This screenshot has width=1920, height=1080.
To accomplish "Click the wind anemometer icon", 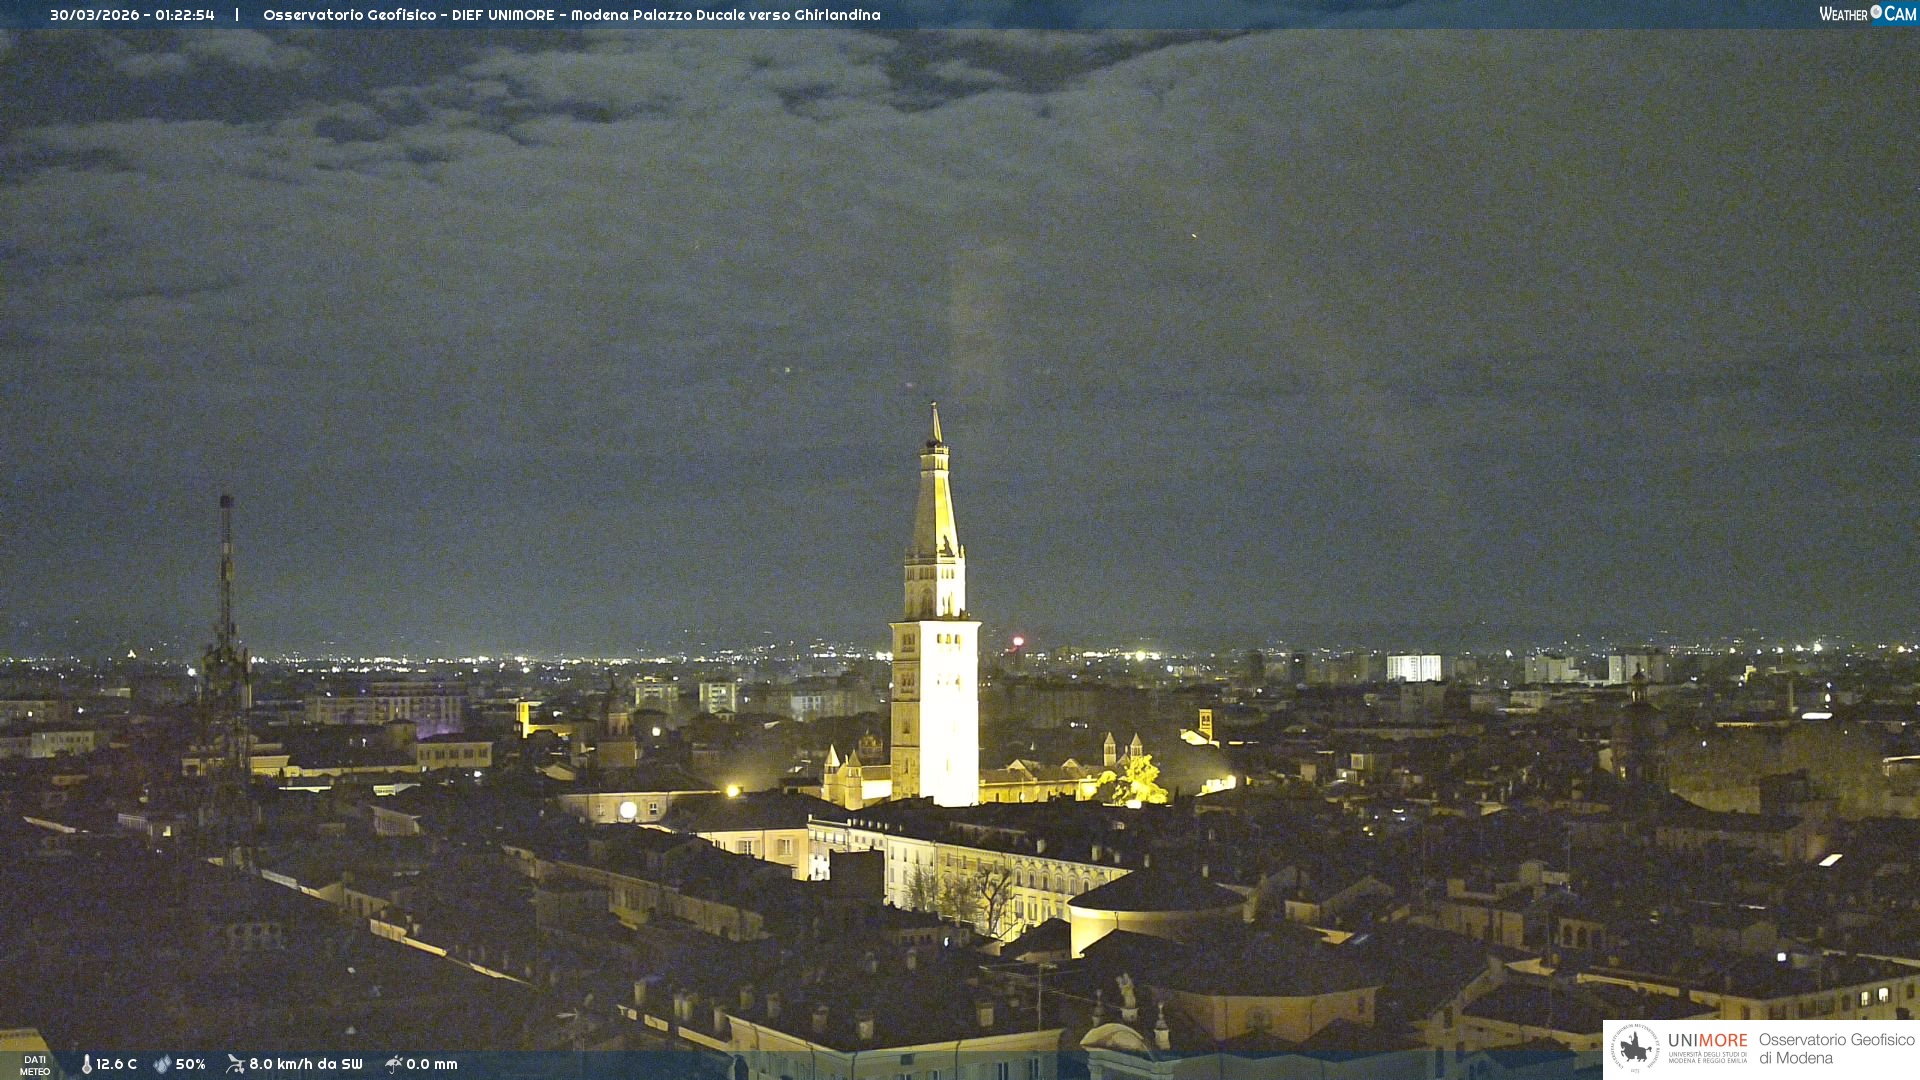I will click(x=235, y=1064).
